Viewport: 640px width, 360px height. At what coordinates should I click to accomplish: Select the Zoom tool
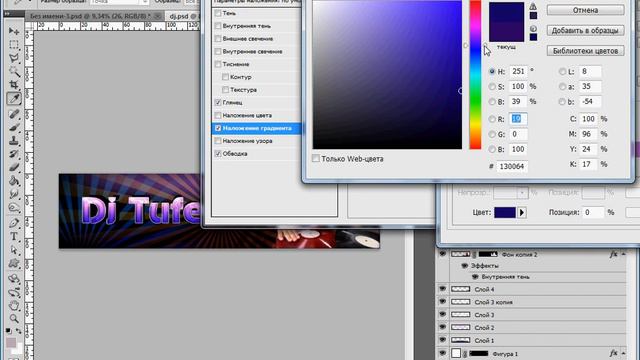(13, 318)
